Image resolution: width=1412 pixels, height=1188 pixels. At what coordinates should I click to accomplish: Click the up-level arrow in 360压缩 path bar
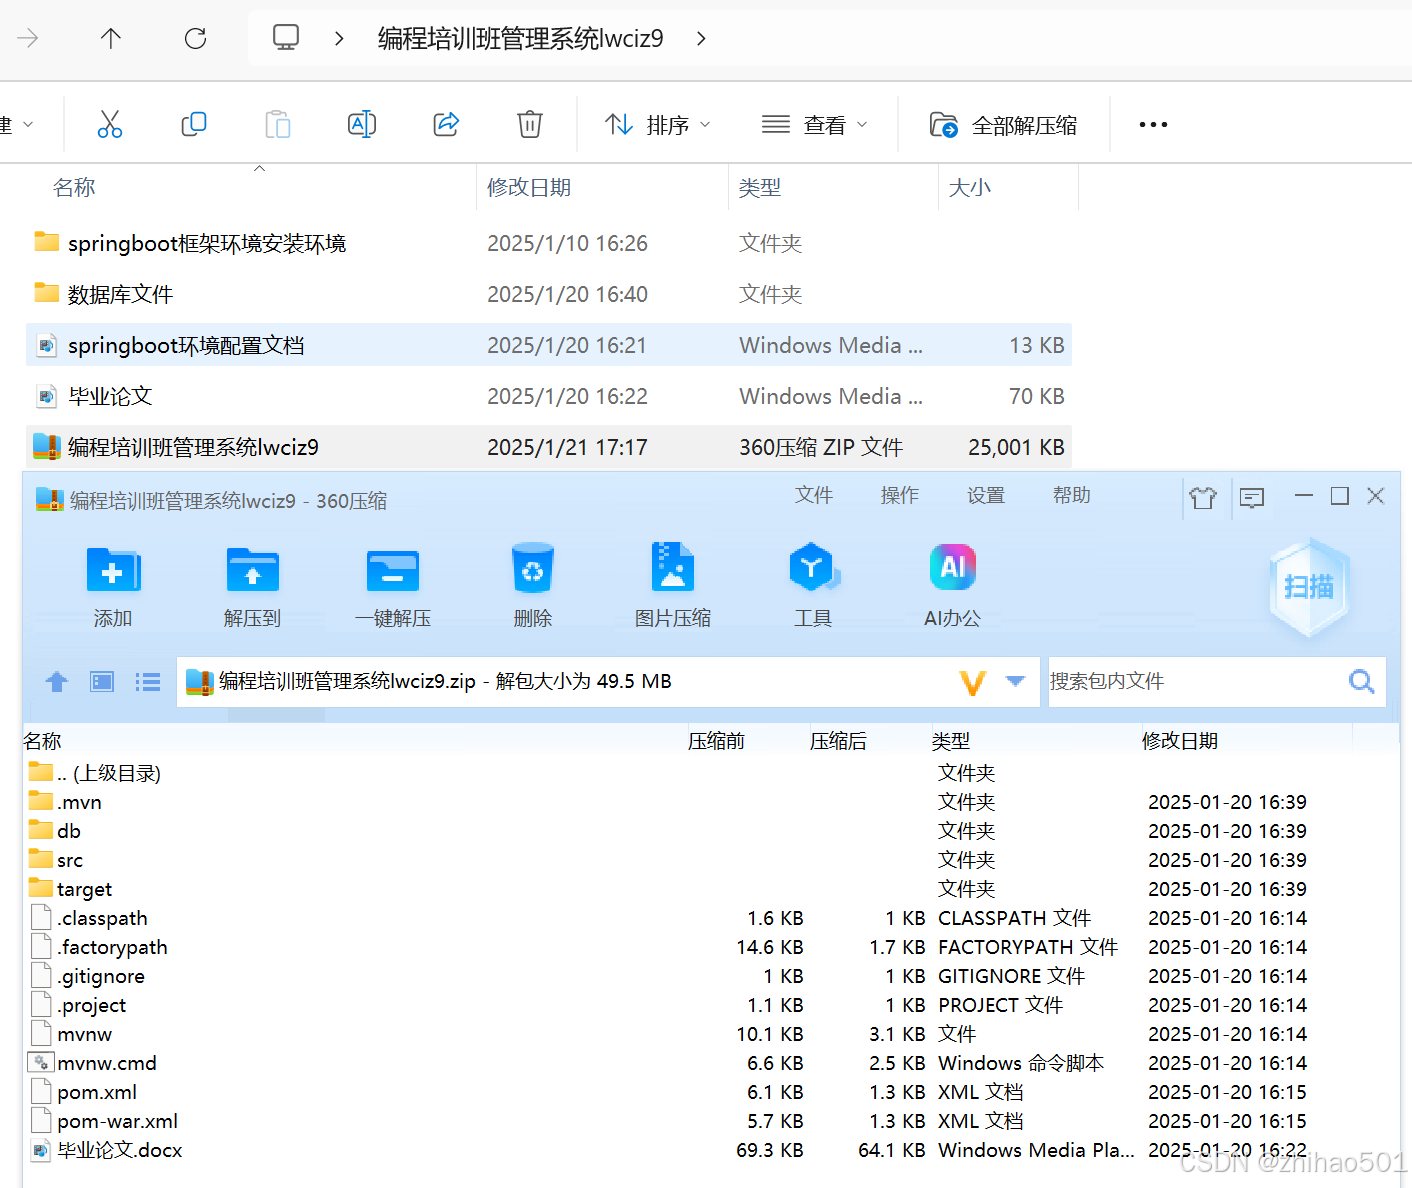[x=57, y=682]
